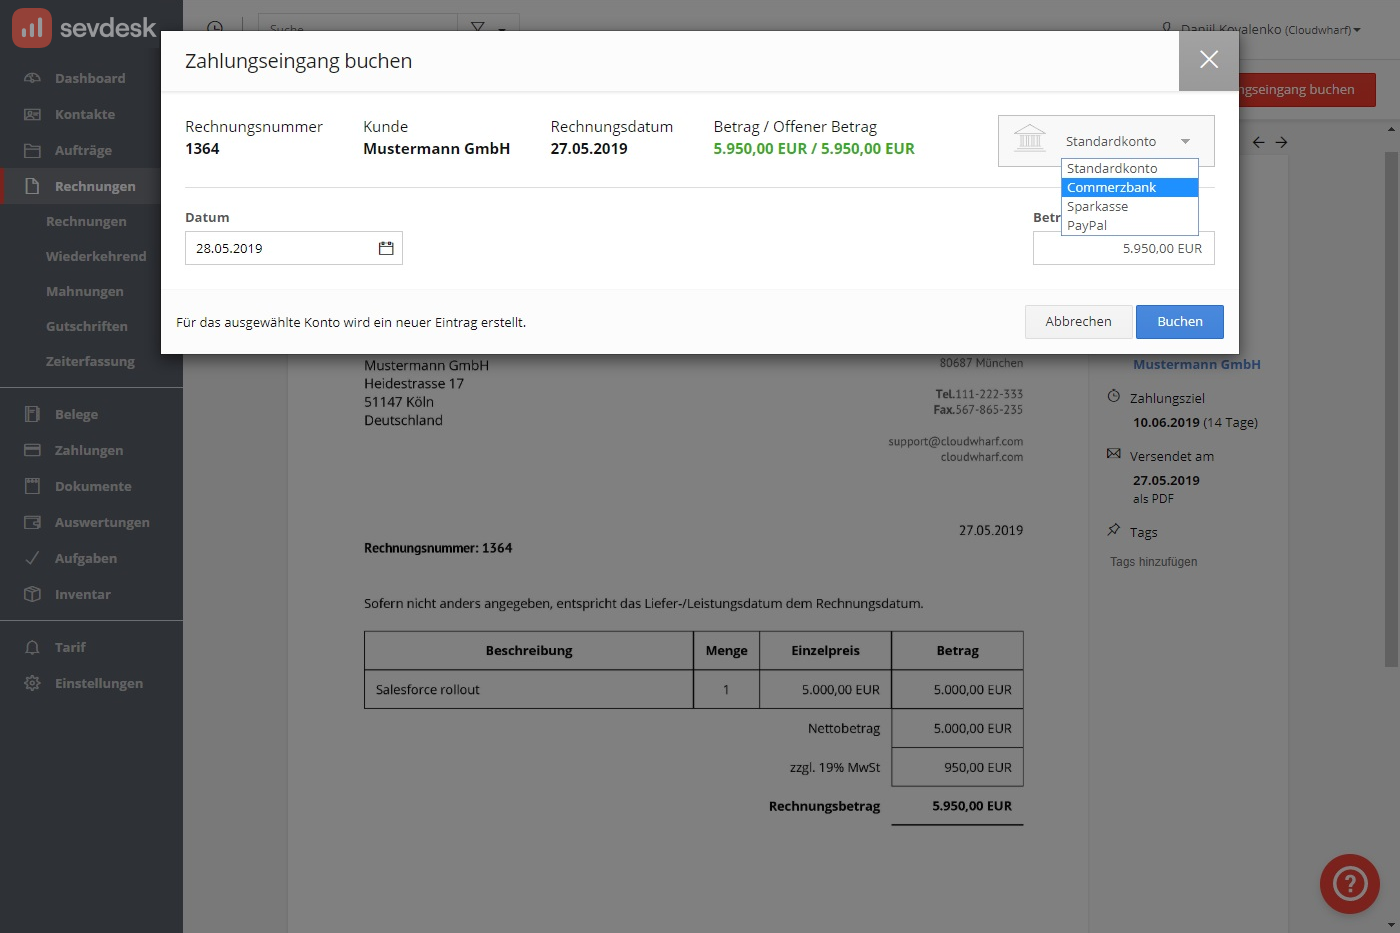This screenshot has width=1400, height=933.
Task: Click the Dokumente icon in sidebar
Action: (x=32, y=486)
